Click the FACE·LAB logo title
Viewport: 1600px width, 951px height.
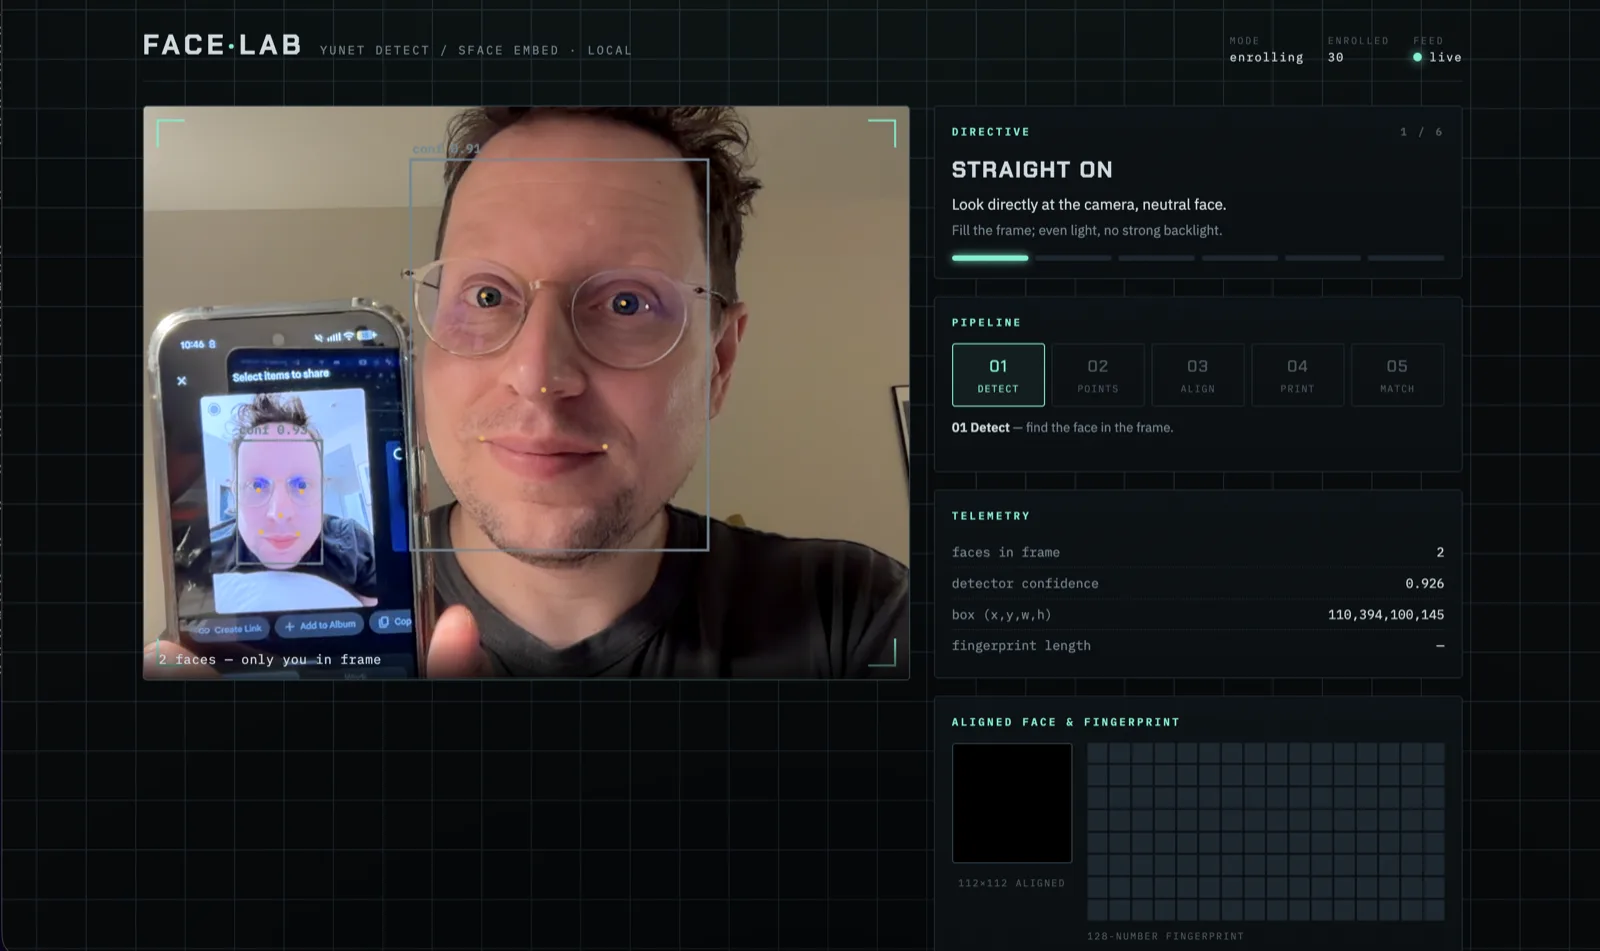222,45
